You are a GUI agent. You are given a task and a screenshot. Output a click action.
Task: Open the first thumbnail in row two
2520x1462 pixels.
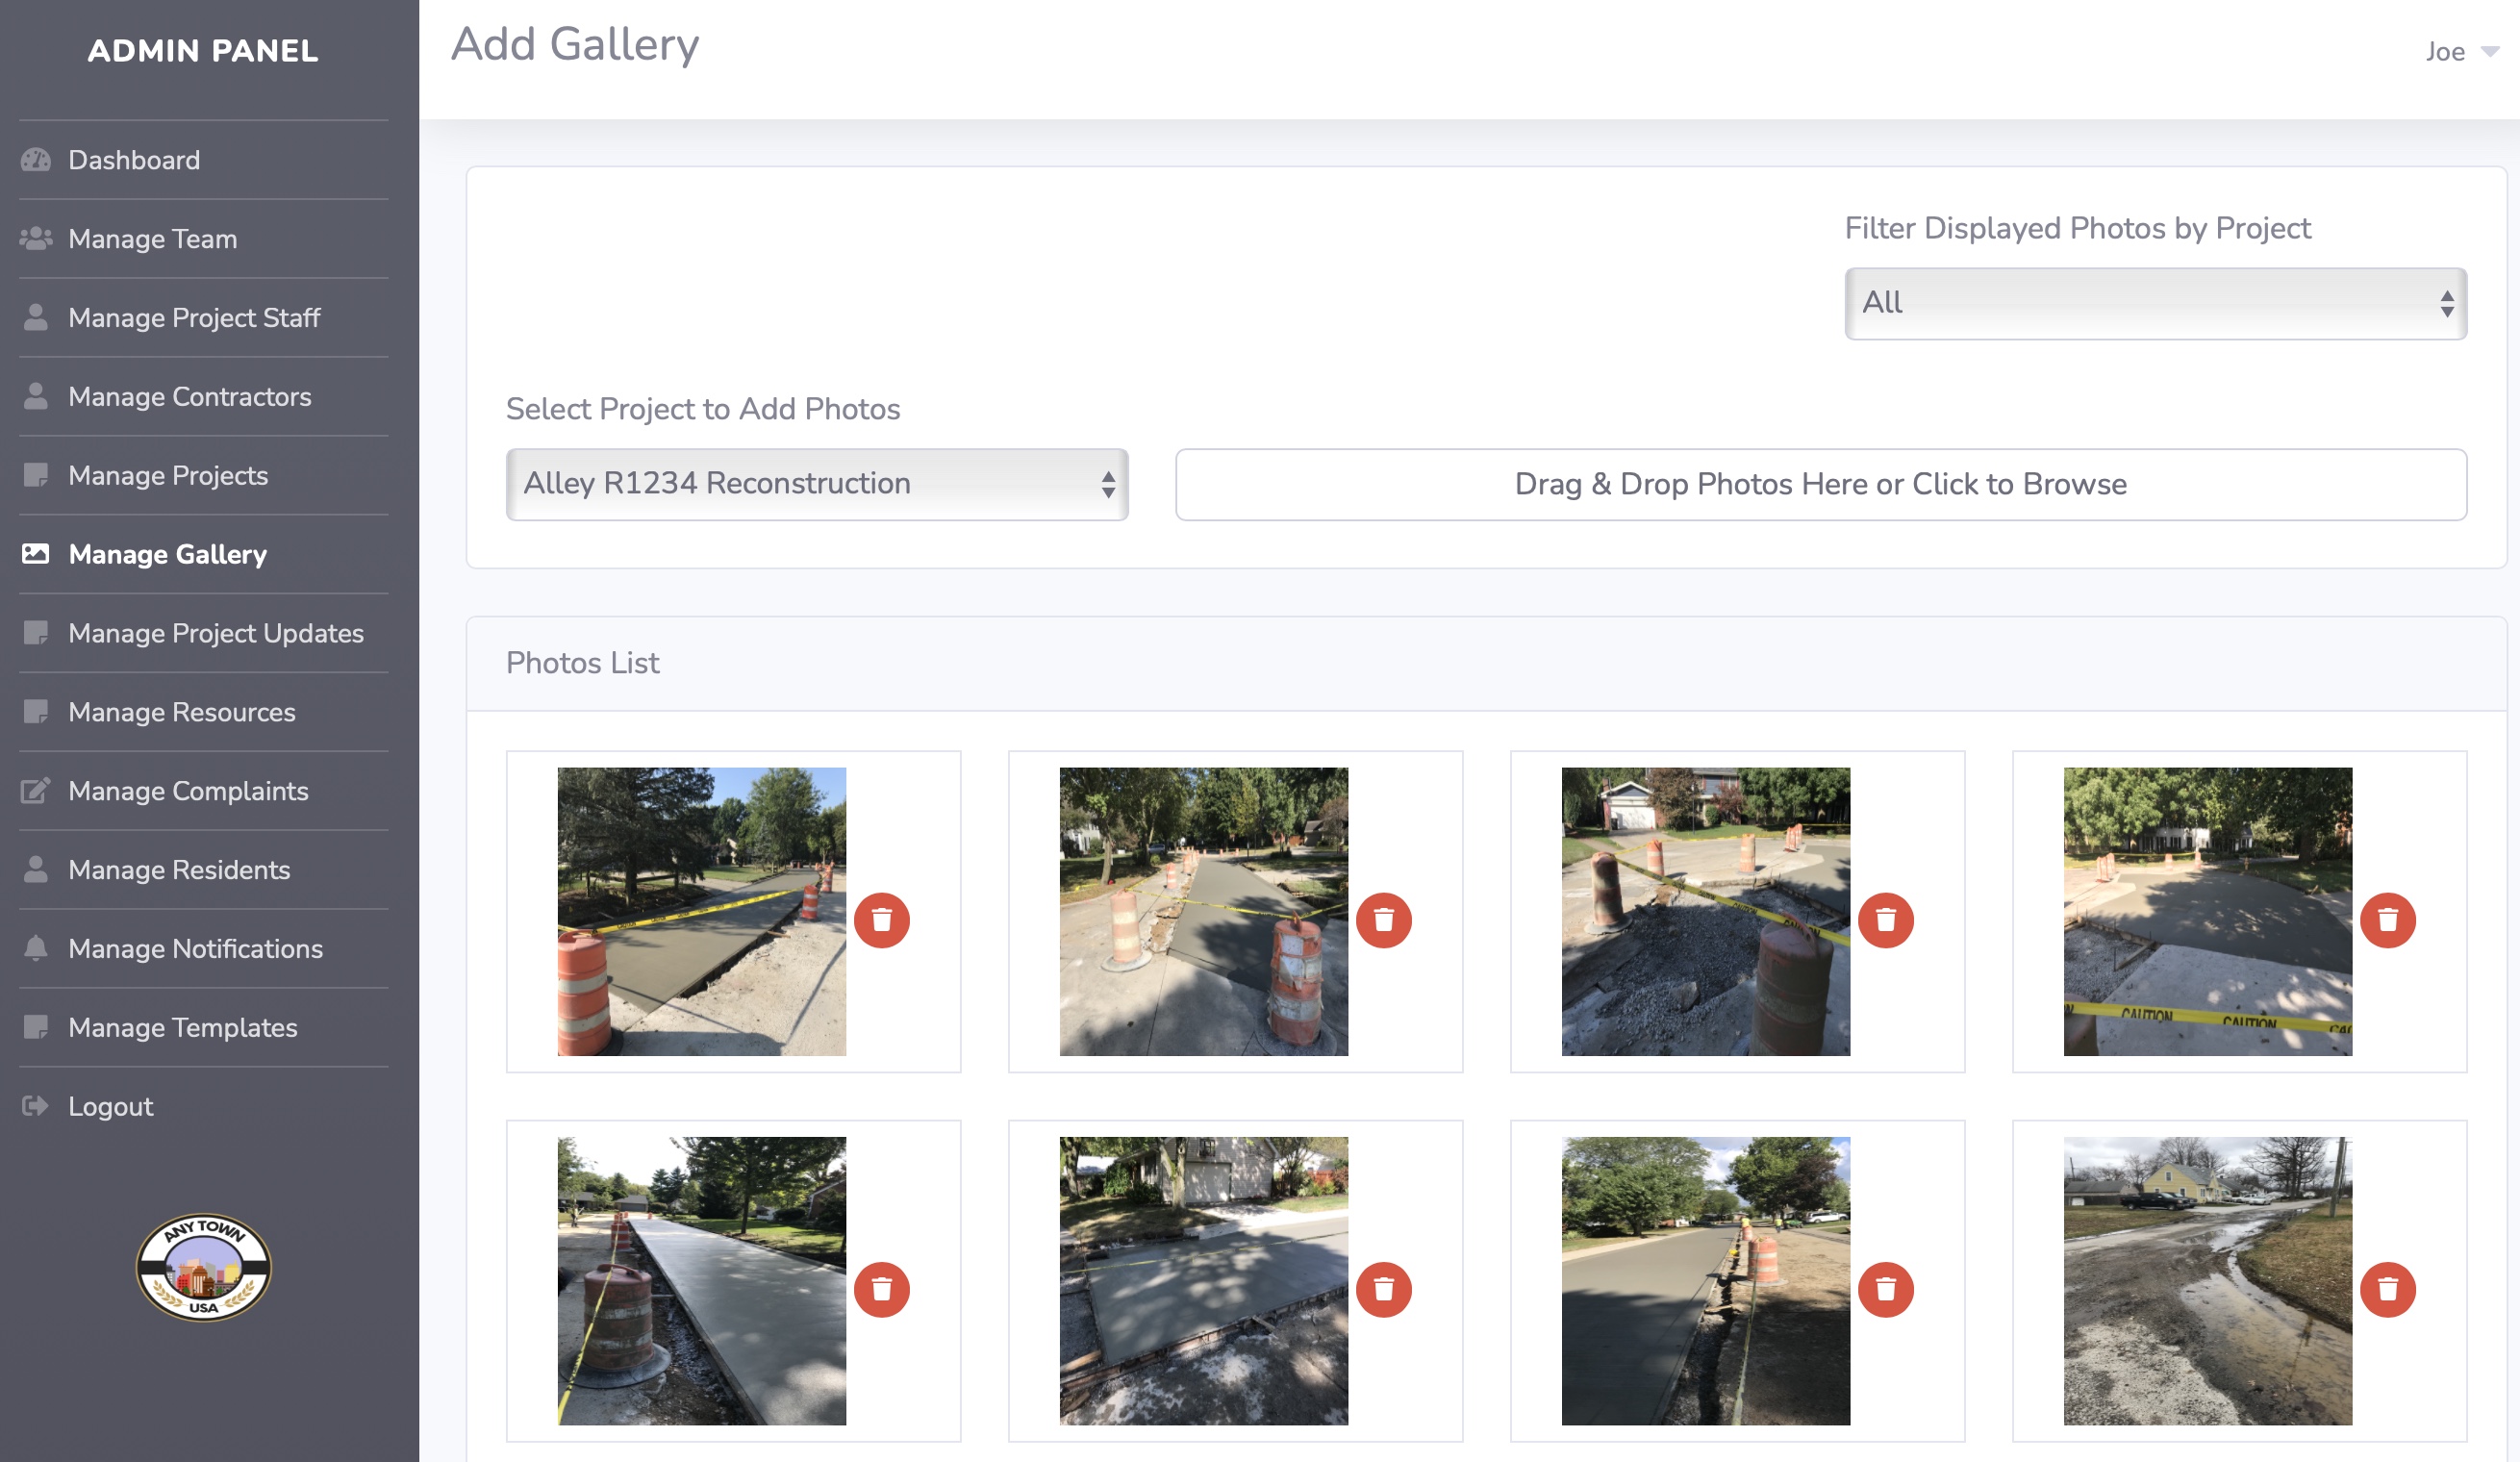click(x=701, y=1281)
